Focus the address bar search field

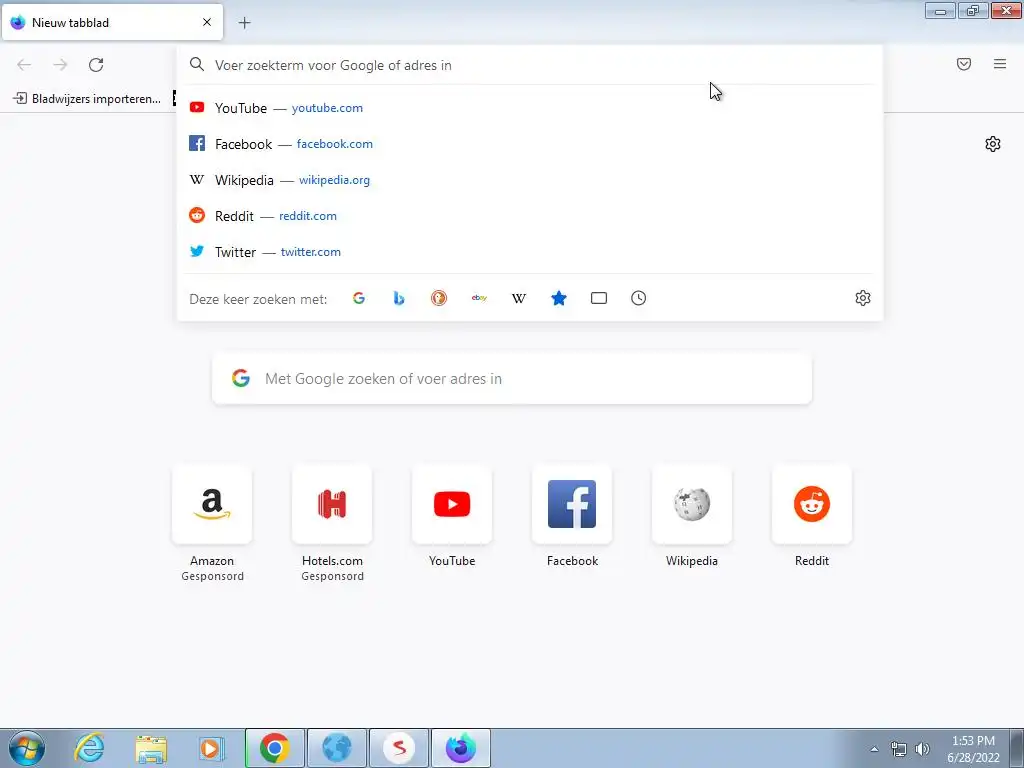530,65
